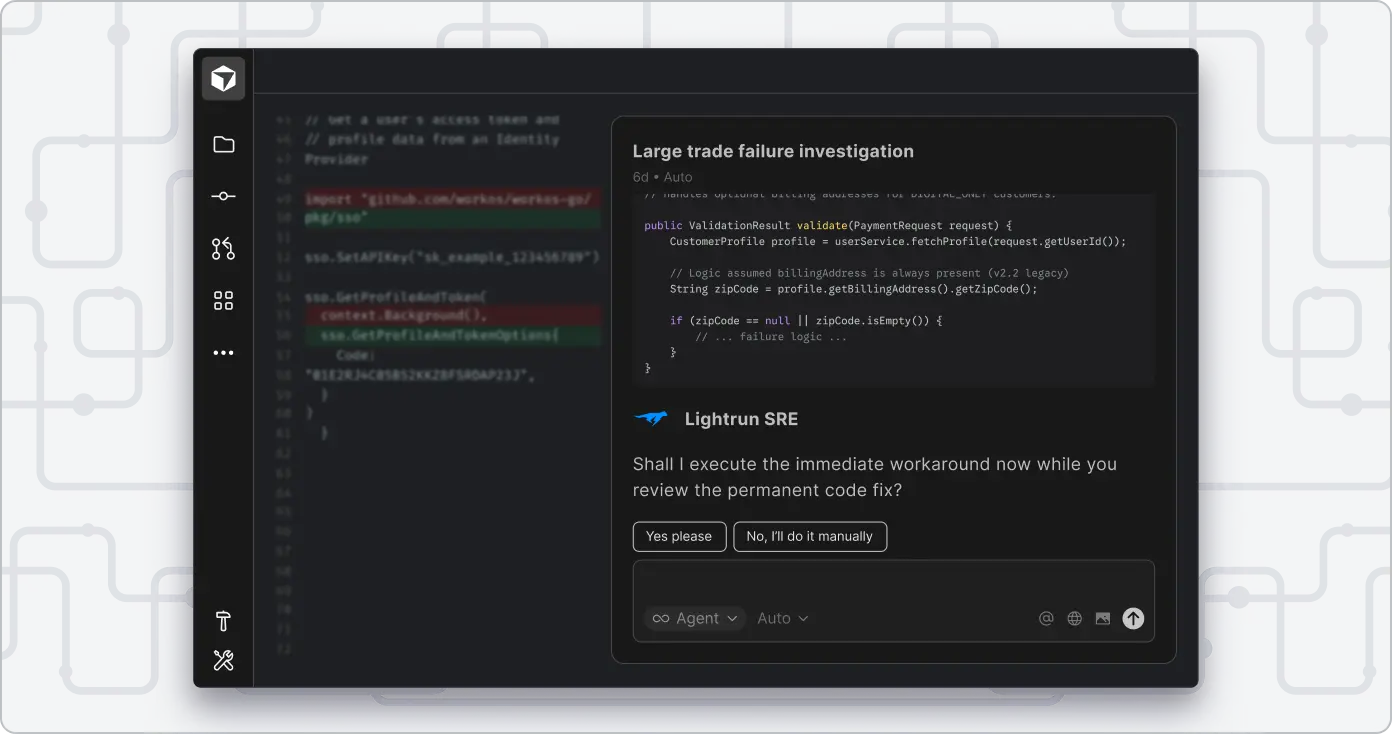Click the Lightrun SRE logo

pyautogui.click(x=651, y=418)
